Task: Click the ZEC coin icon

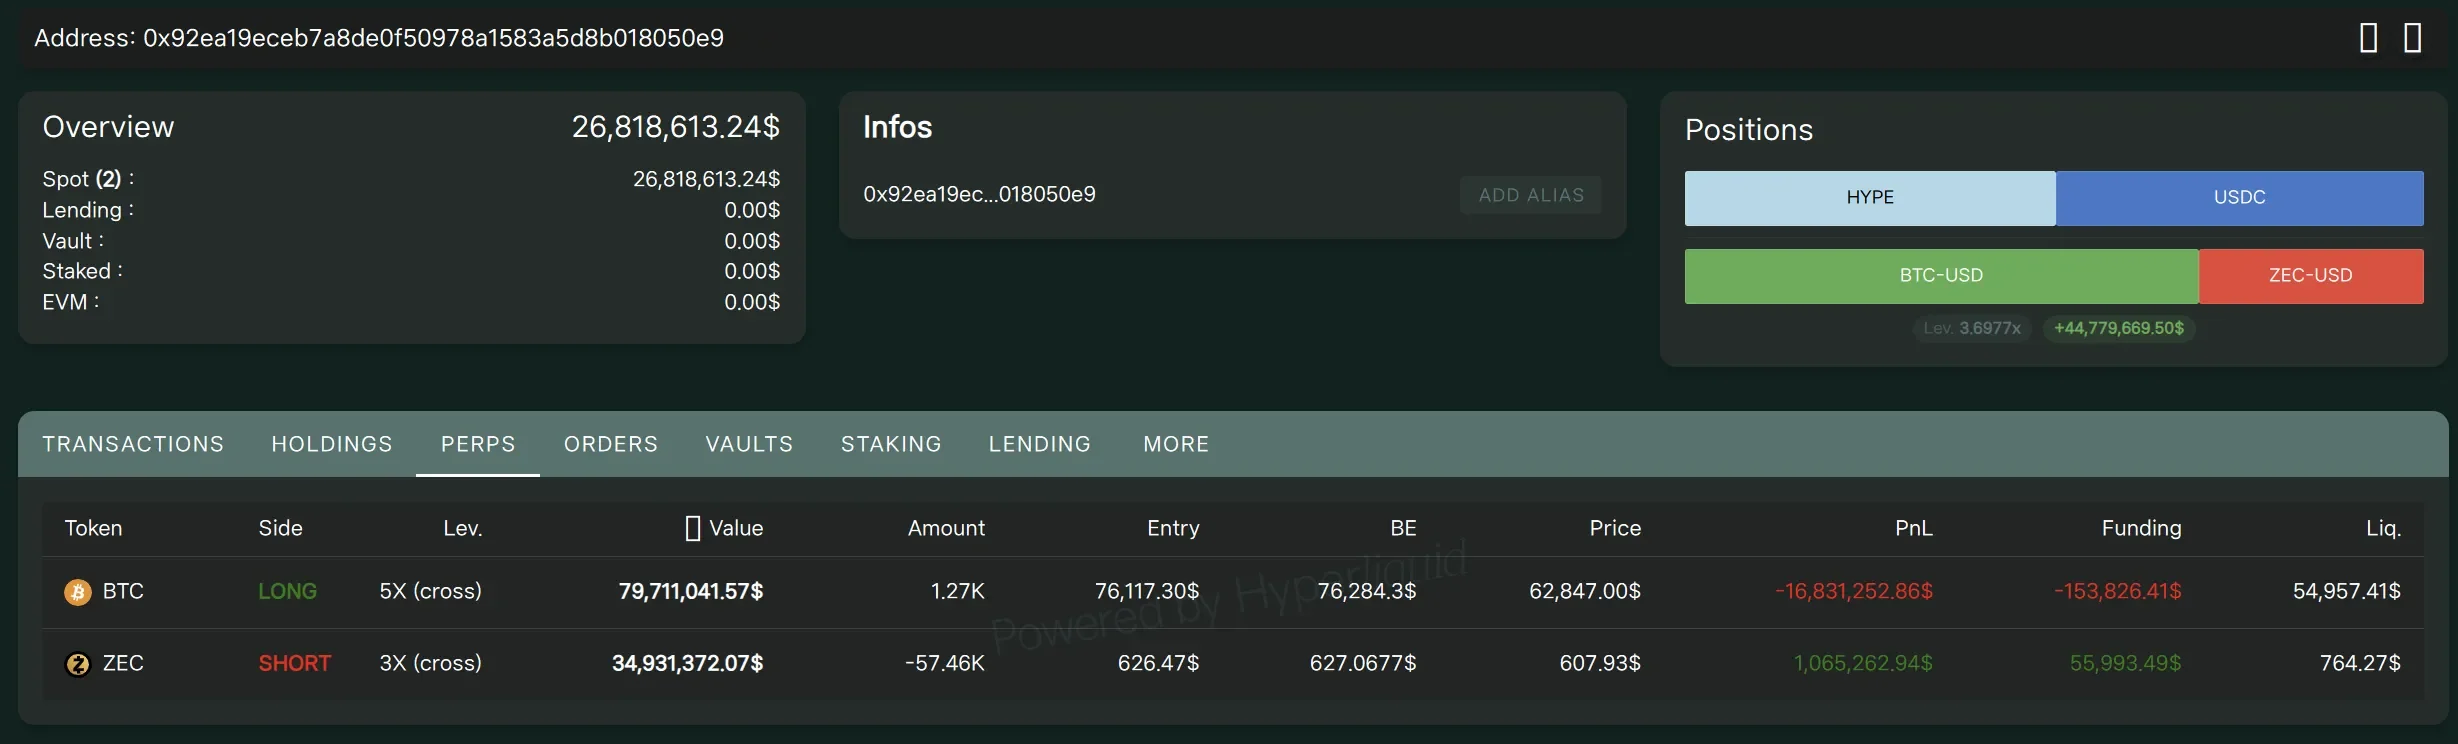Action: (77, 664)
